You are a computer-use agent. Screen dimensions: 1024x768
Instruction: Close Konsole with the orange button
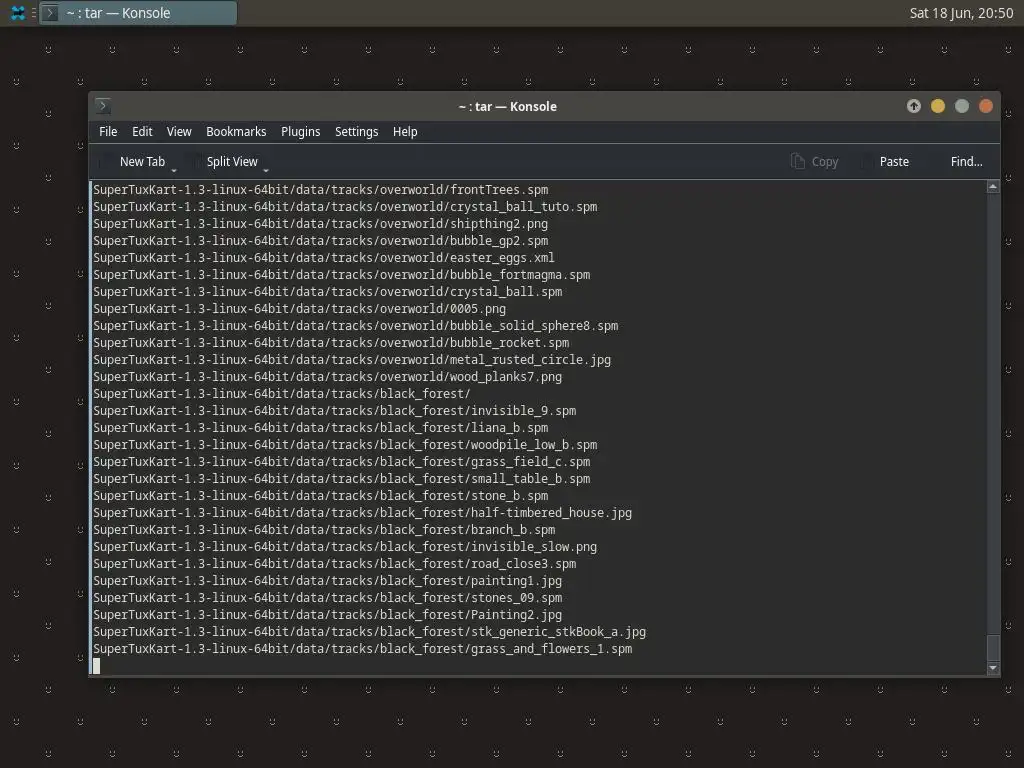986,106
